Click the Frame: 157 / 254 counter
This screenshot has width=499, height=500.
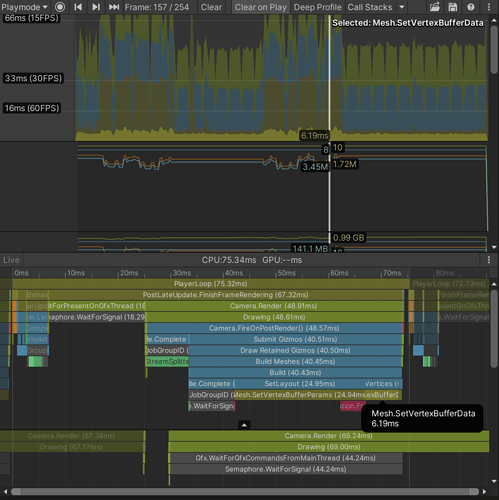click(x=157, y=7)
